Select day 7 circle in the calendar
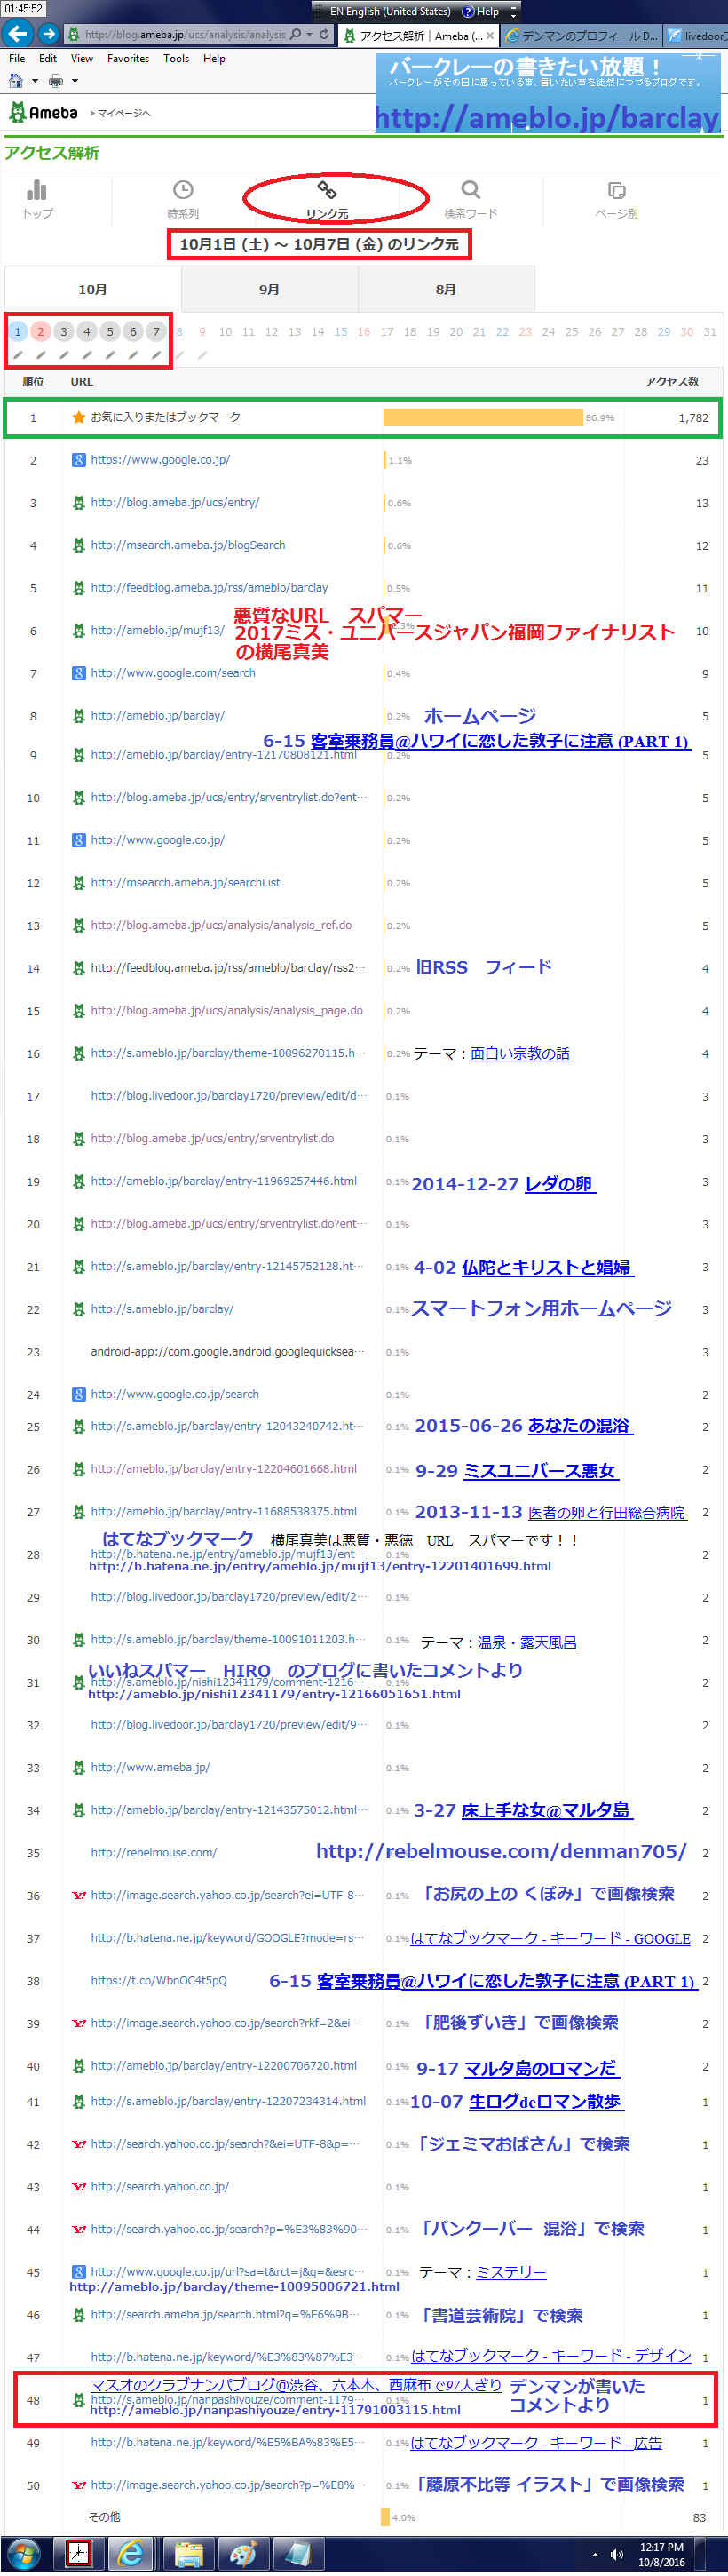The height and width of the screenshot is (2576, 728). click(156, 331)
